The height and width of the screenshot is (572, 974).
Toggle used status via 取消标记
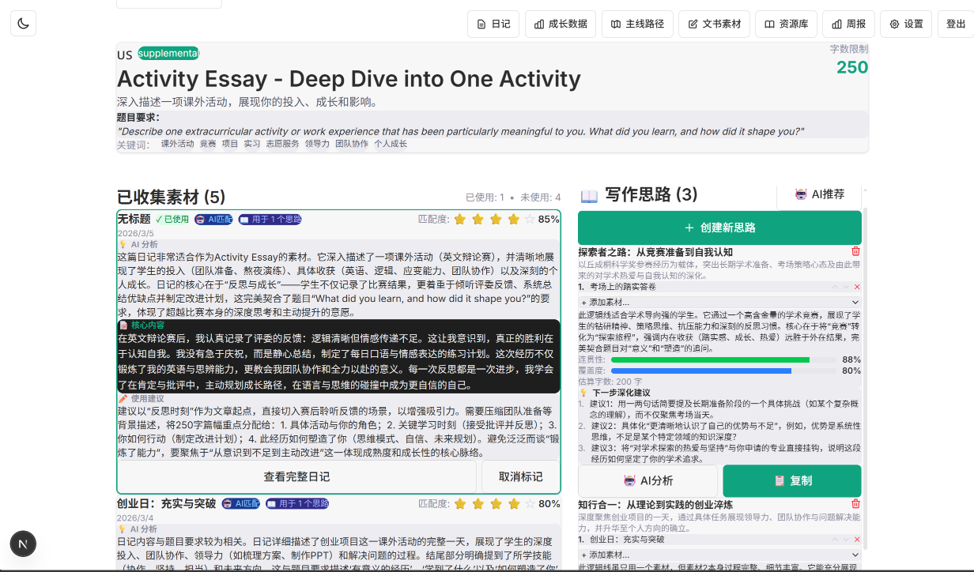[520, 477]
